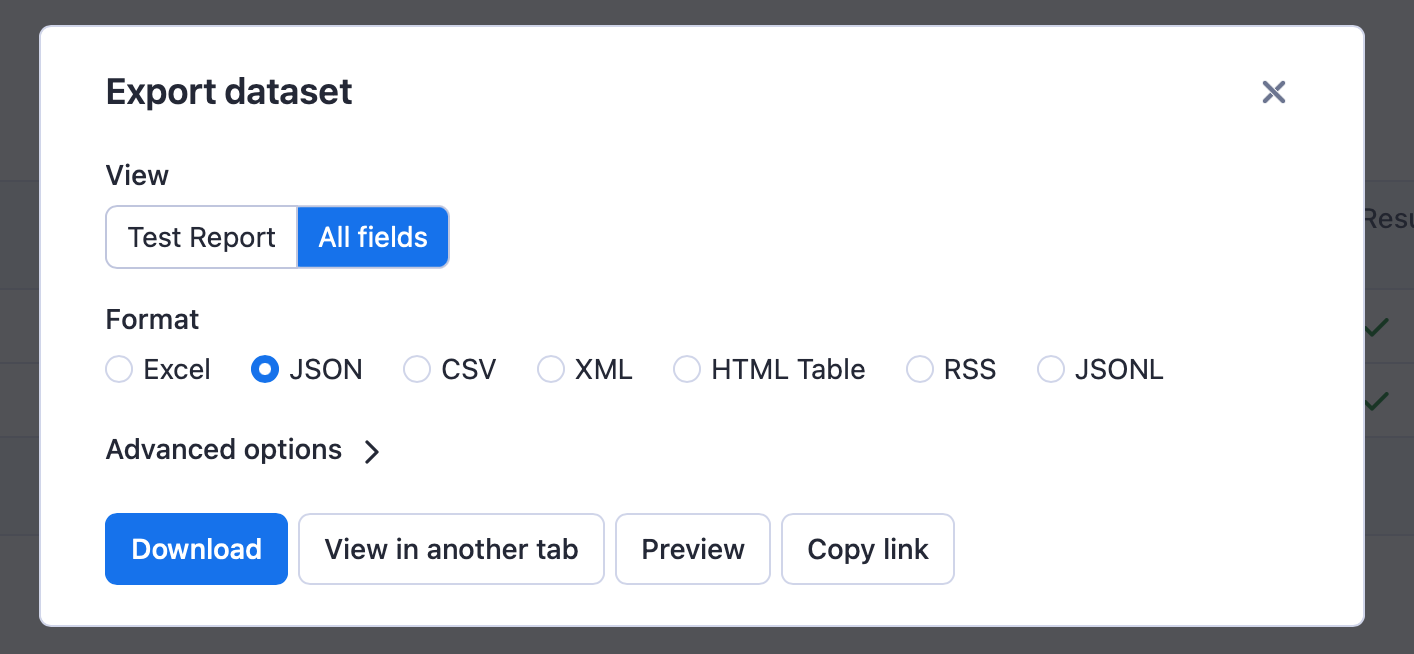Switch to the Test Report view
Viewport: 1414px width, 654px height.
pos(201,237)
